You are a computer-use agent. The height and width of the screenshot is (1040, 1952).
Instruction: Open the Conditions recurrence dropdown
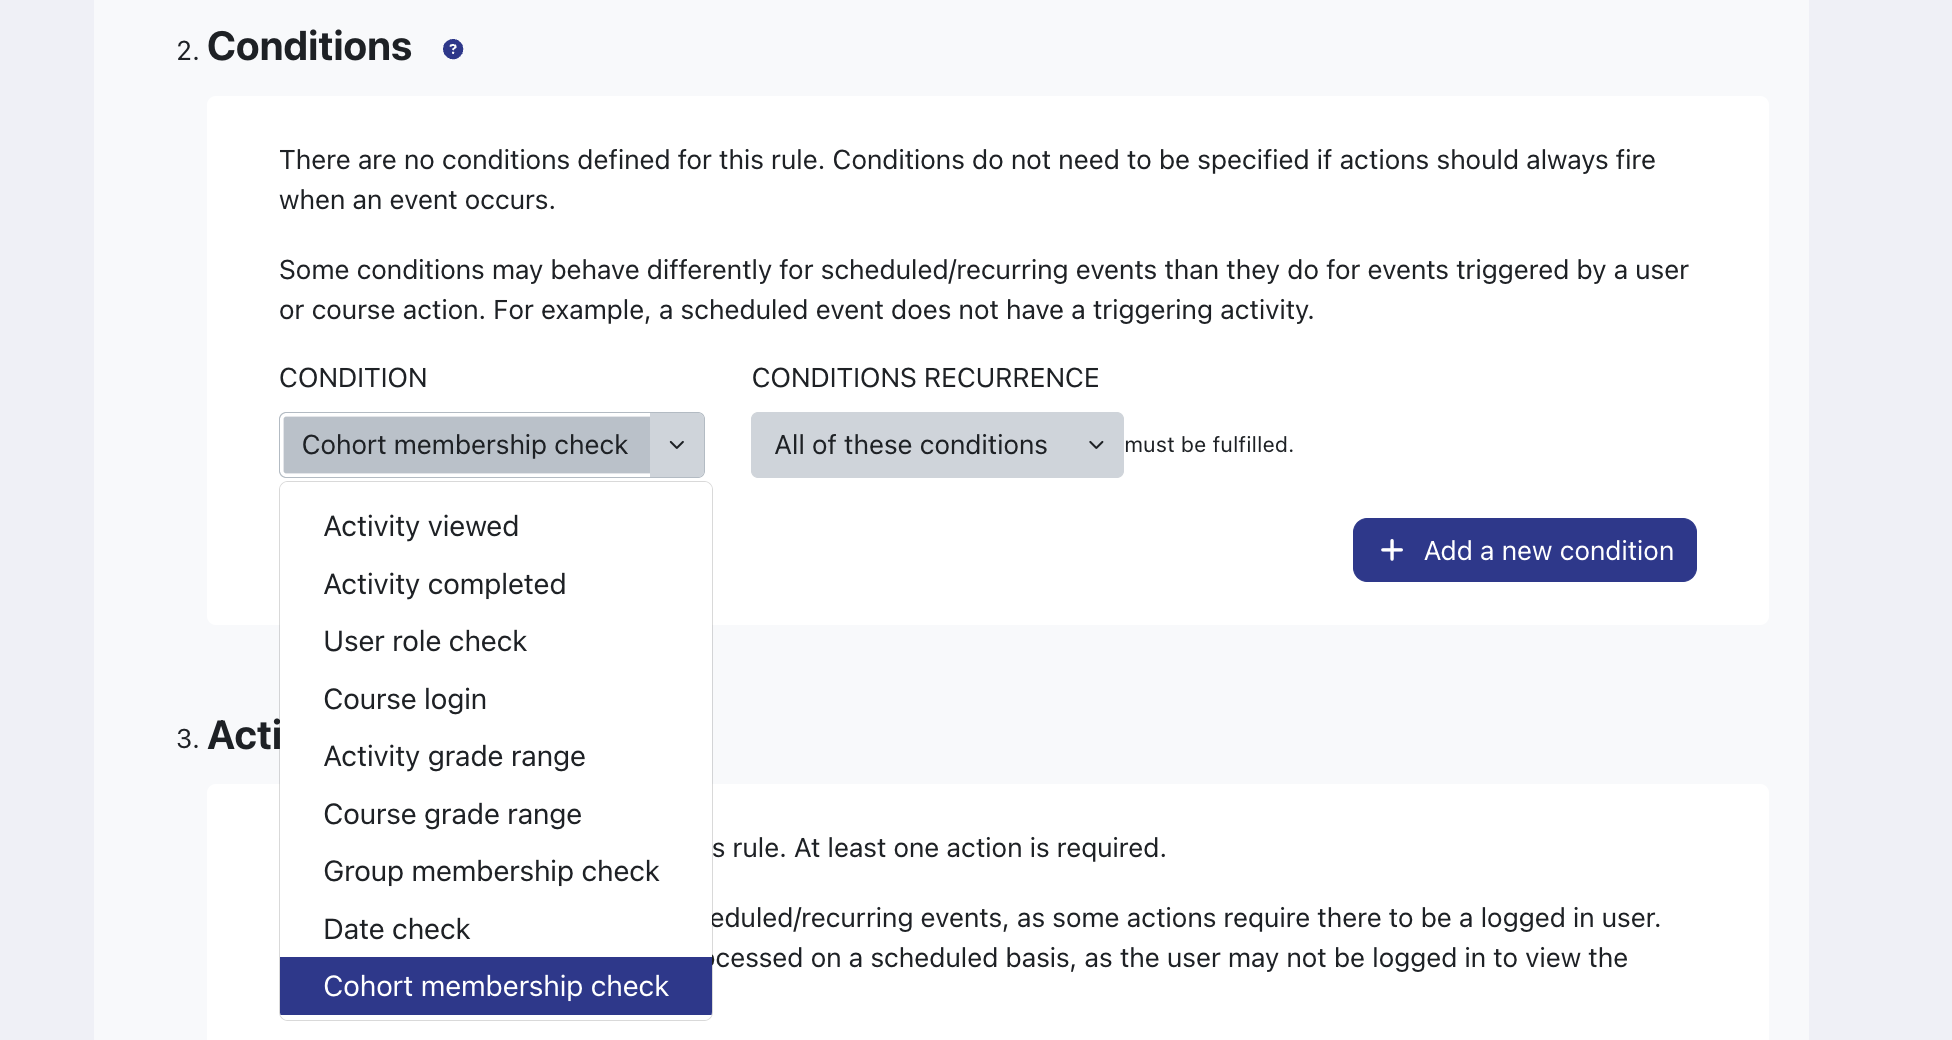pyautogui.click(x=937, y=445)
